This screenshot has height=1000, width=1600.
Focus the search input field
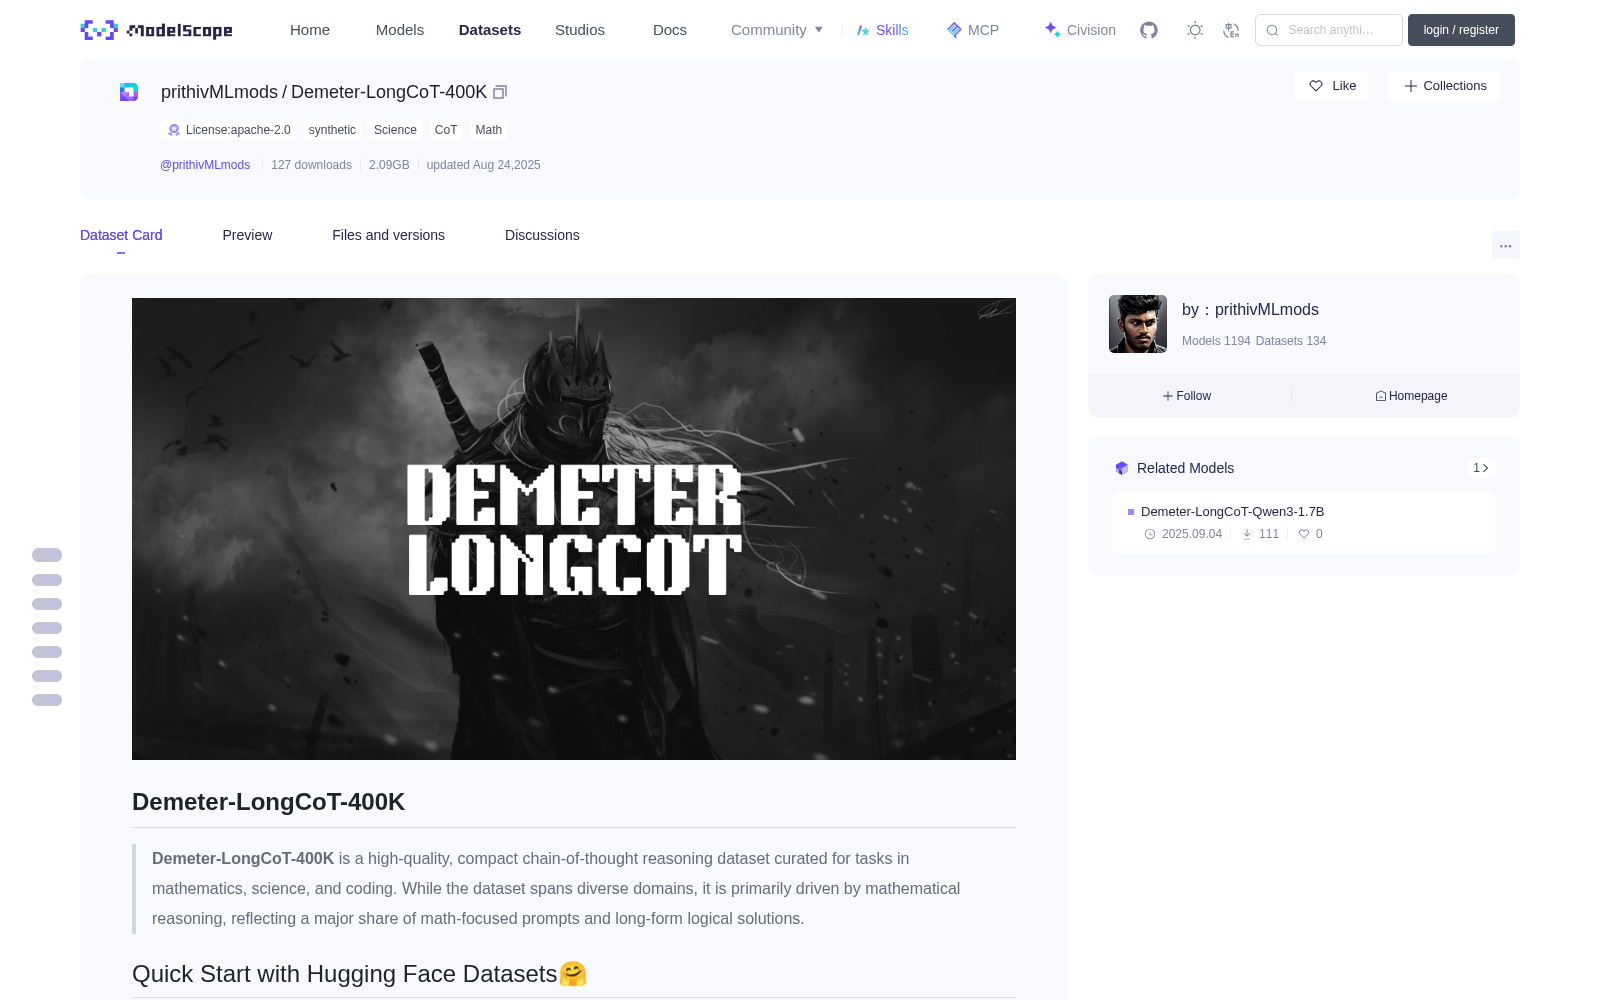point(1329,30)
